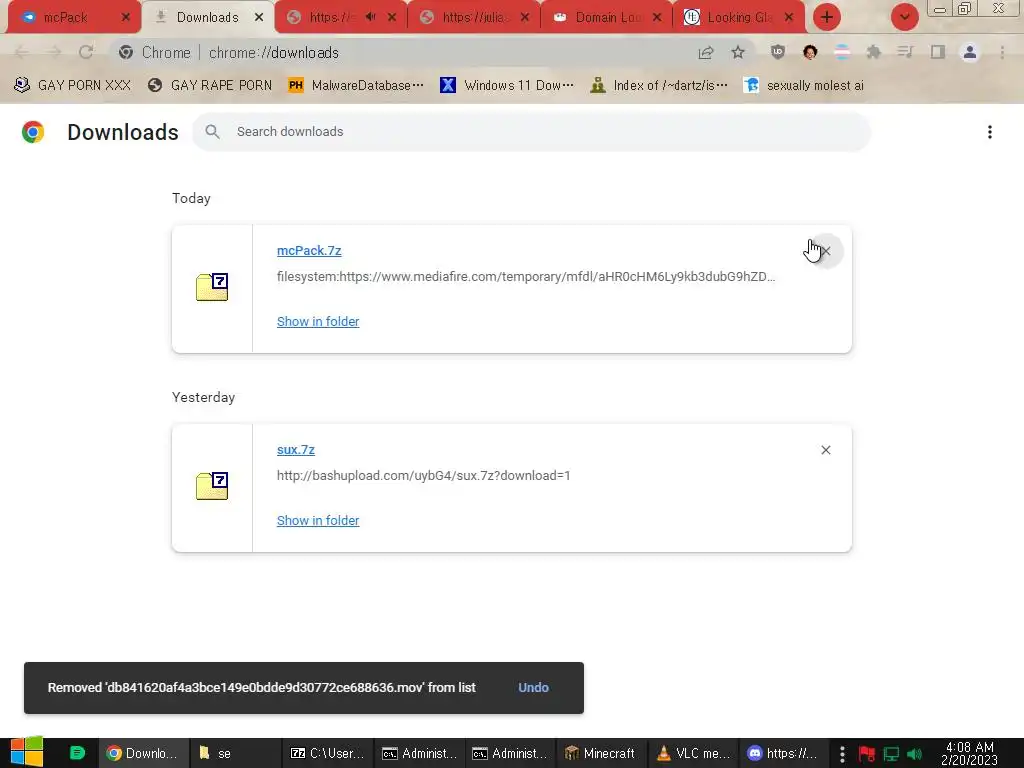
Task: Select the Downloads tab
Action: [x=207, y=17]
